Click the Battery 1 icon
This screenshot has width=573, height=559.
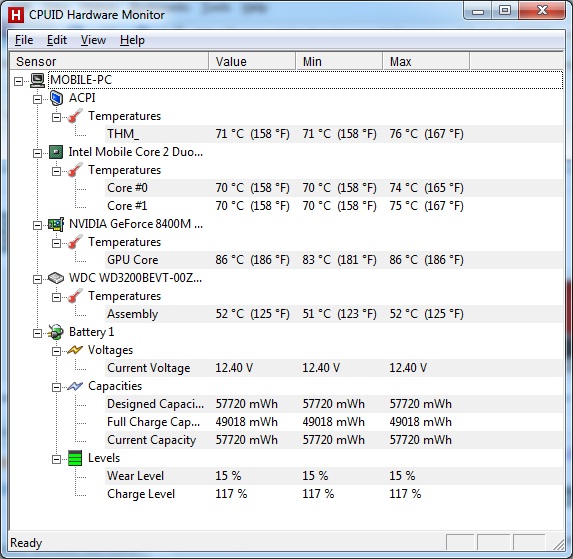click(56, 332)
